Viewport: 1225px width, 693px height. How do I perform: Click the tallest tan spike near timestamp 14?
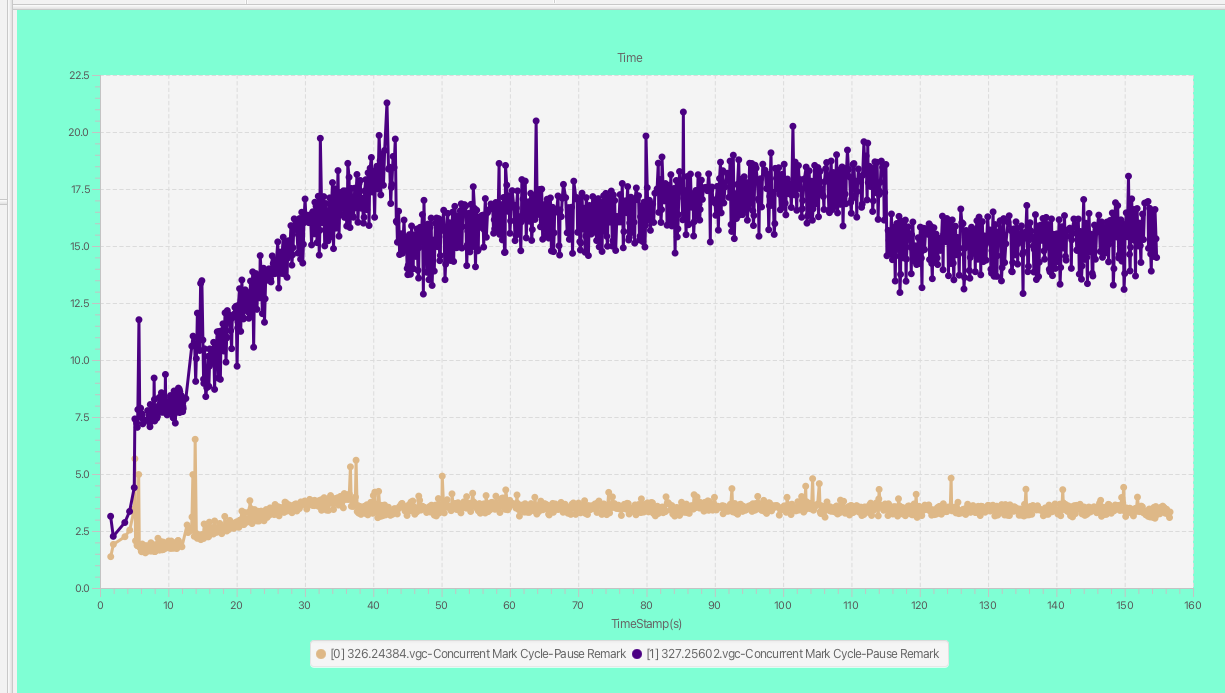point(195,439)
